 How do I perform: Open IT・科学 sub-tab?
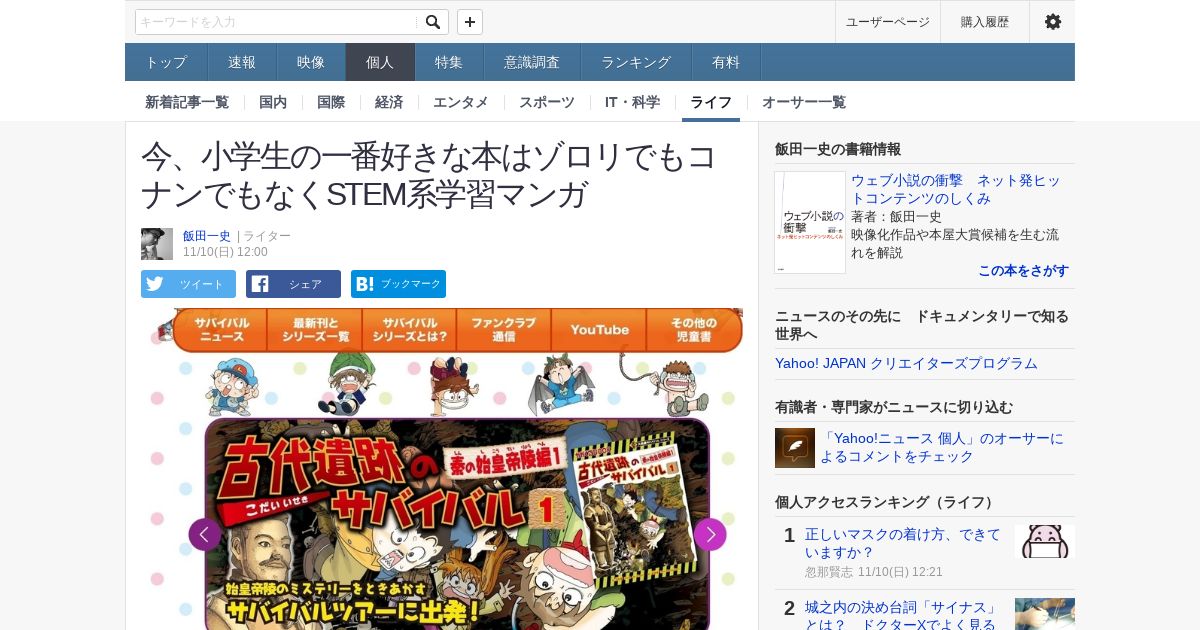click(x=632, y=102)
